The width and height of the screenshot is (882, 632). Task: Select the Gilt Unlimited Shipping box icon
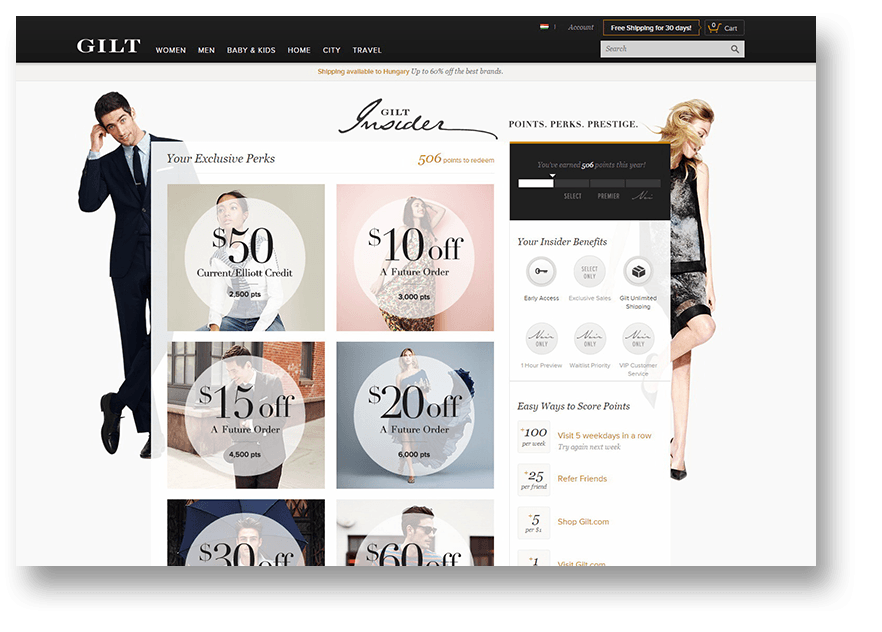pyautogui.click(x=638, y=272)
